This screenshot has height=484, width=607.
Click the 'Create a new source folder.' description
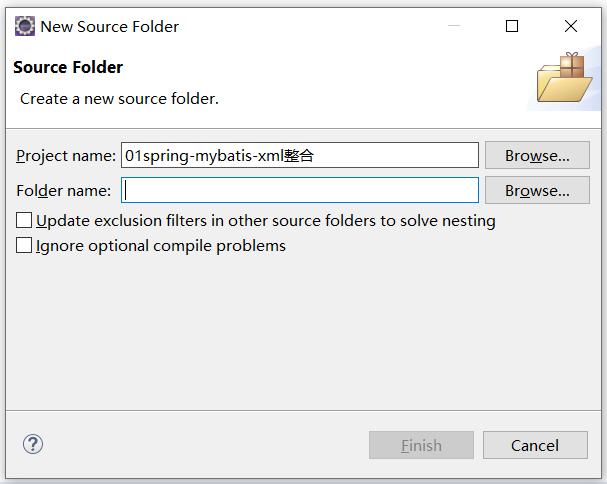(119, 99)
